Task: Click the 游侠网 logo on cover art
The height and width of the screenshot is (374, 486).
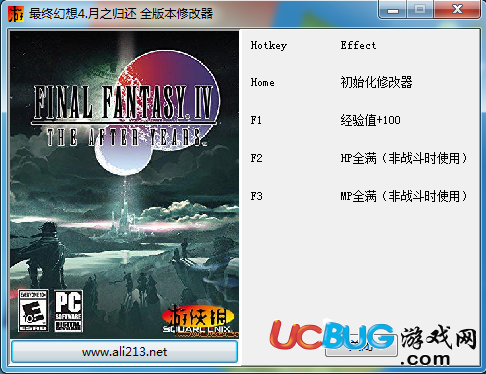Action: (x=198, y=316)
